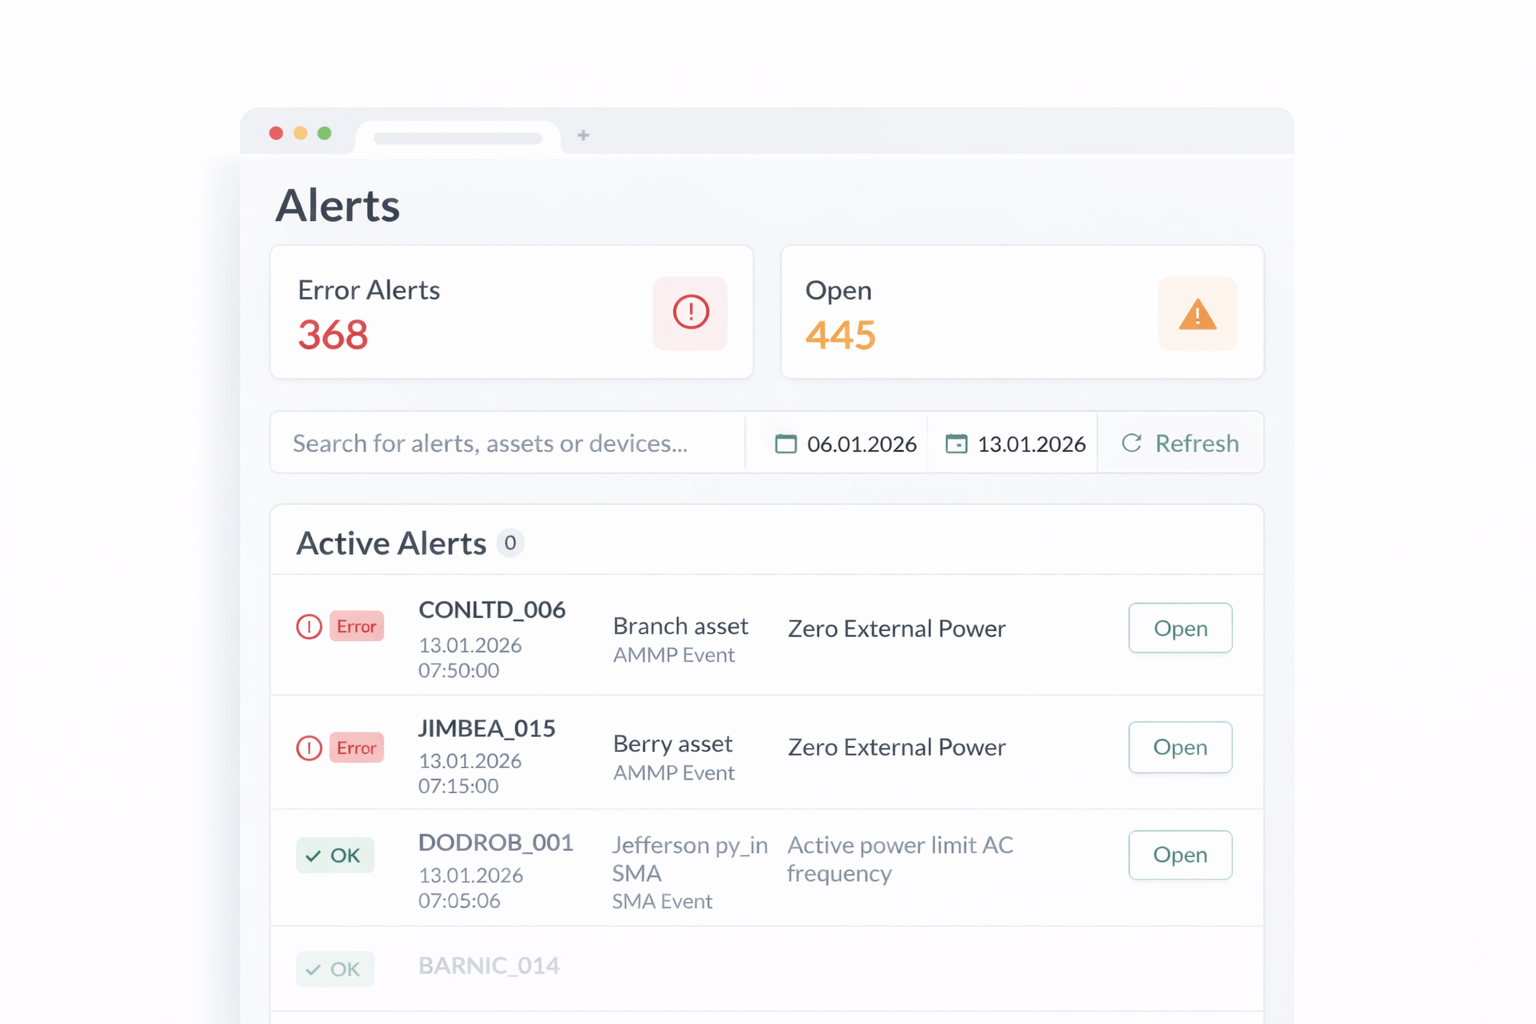Click the error icon beside JIMBEA_015
This screenshot has height=1024, width=1536.
coord(309,748)
